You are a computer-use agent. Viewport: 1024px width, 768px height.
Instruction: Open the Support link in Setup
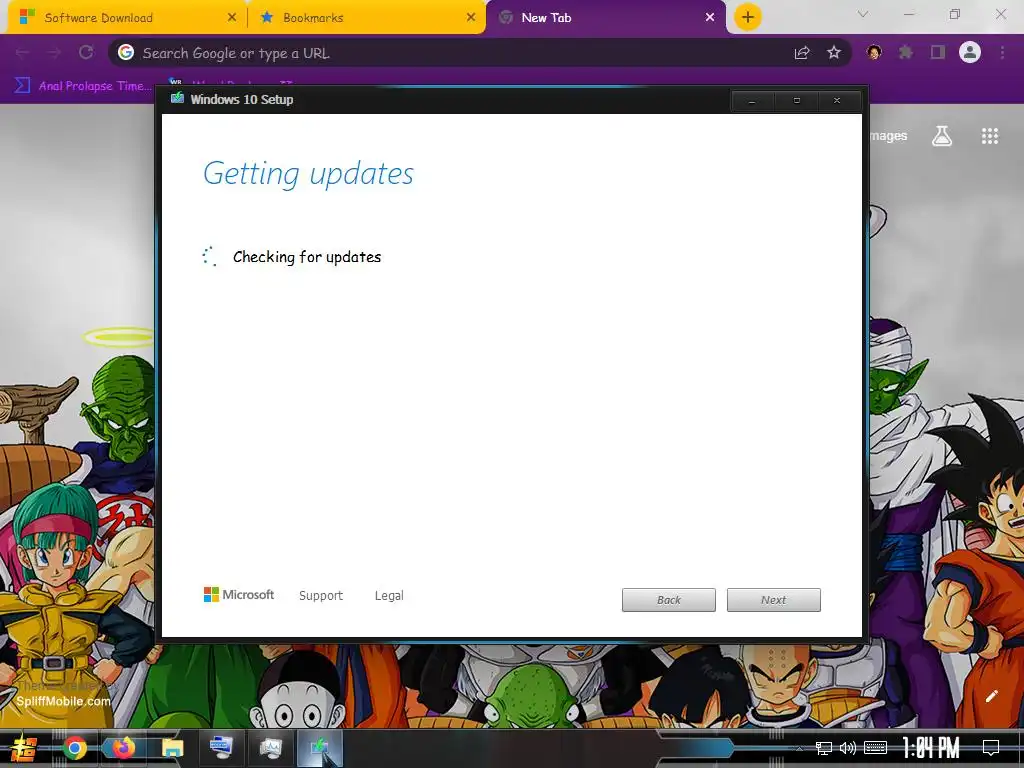click(x=321, y=596)
